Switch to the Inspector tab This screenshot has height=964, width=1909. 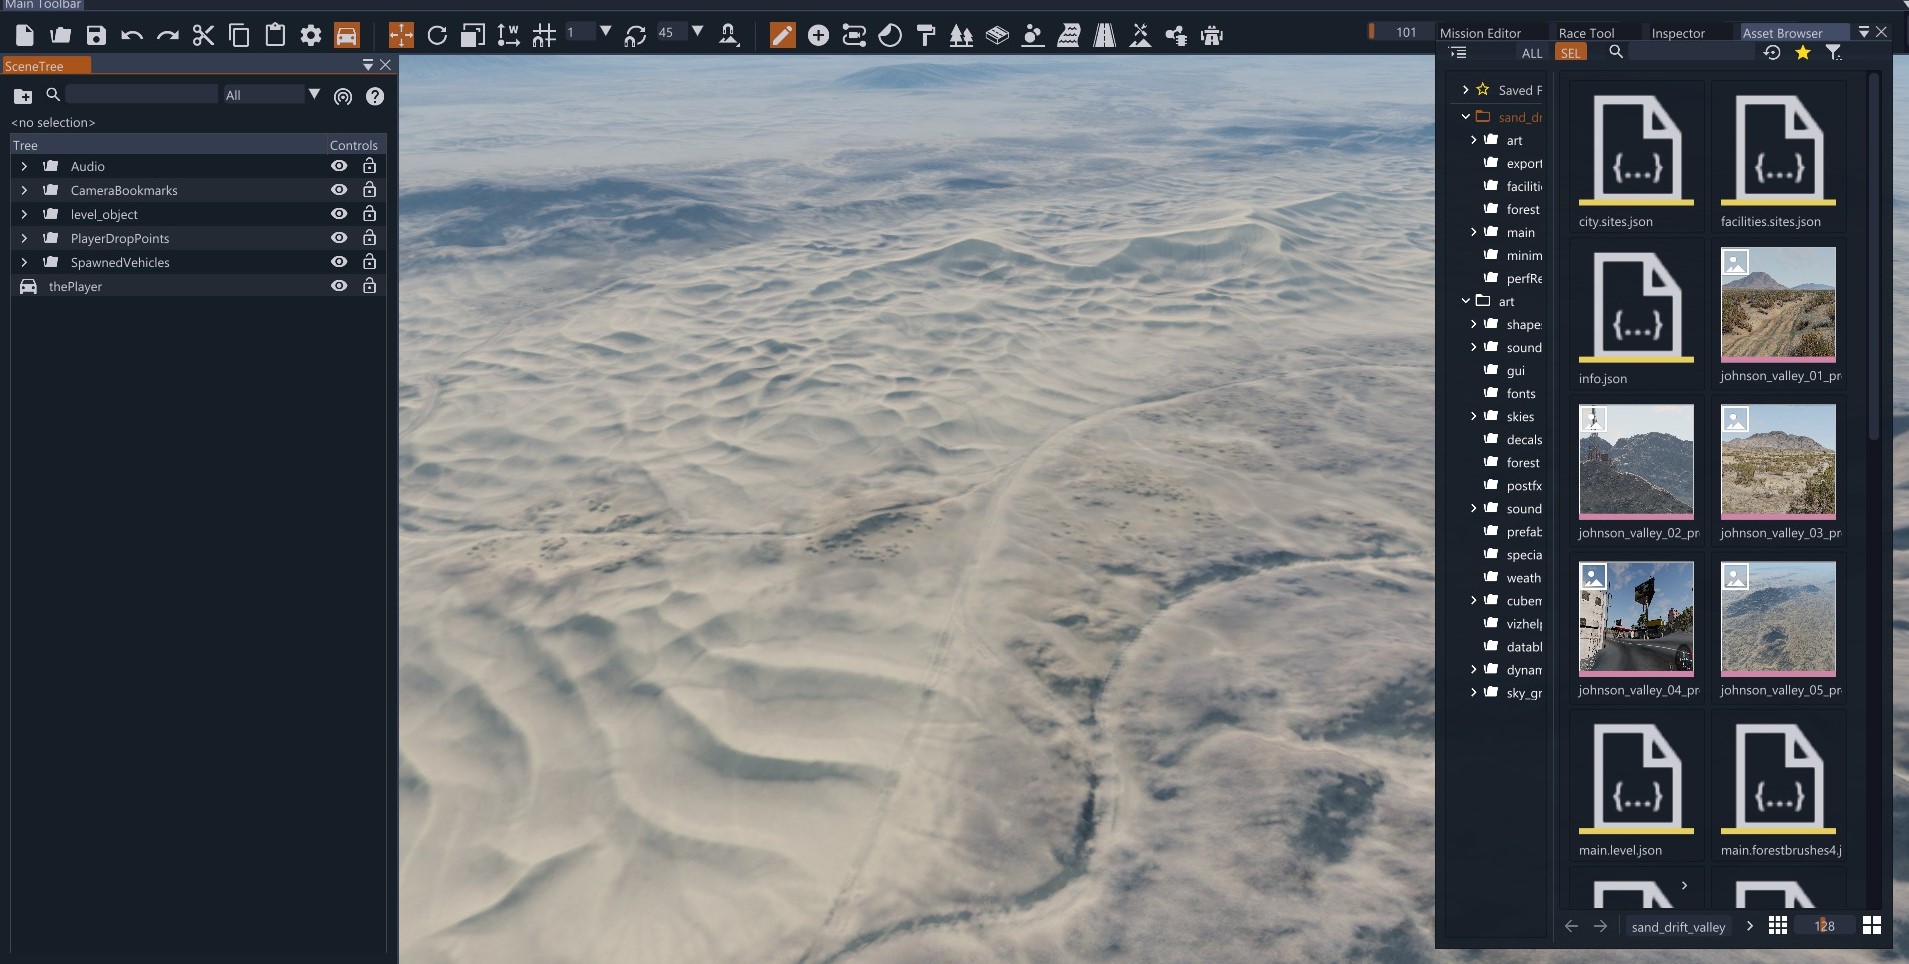coord(1678,33)
